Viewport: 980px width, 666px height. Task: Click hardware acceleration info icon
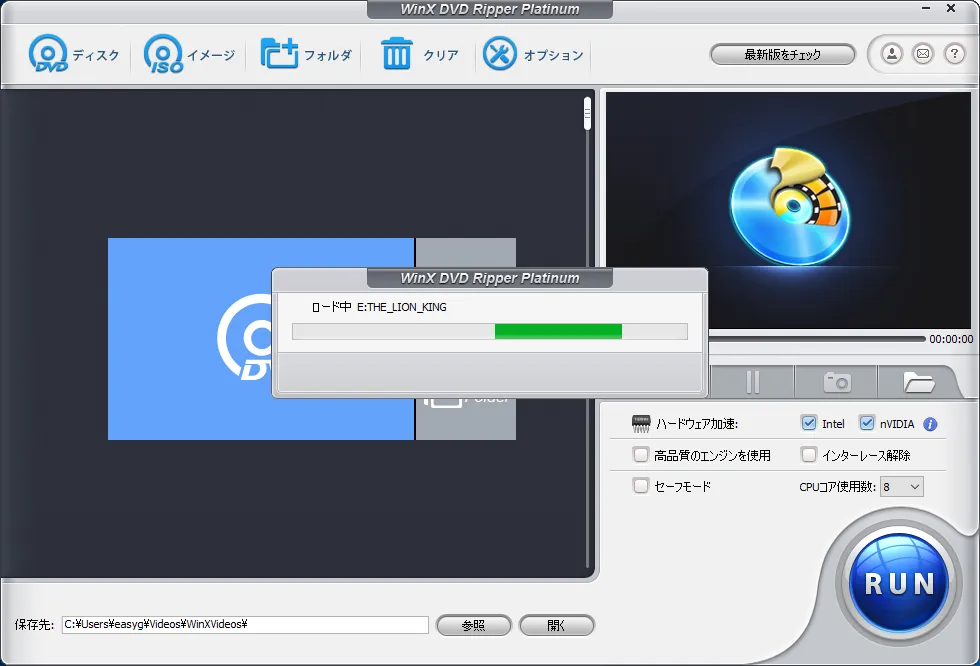tap(930, 424)
